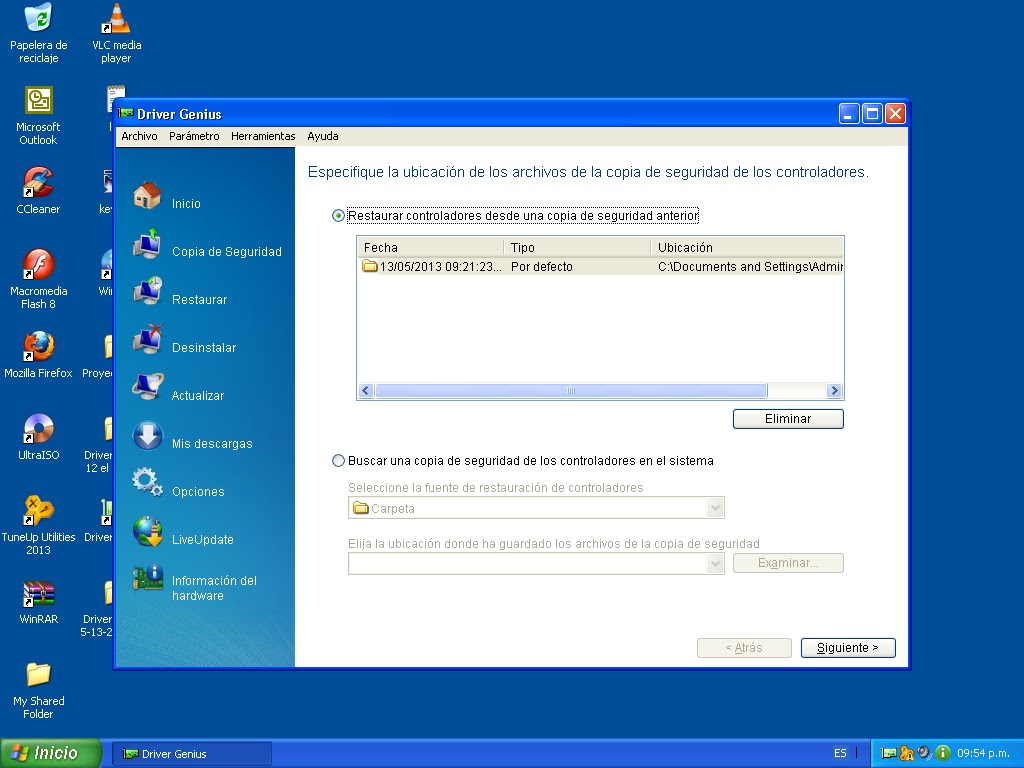This screenshot has height=768, width=1024.
Task: Select the 'C:\Documents and Settings' location cell
Action: point(750,266)
